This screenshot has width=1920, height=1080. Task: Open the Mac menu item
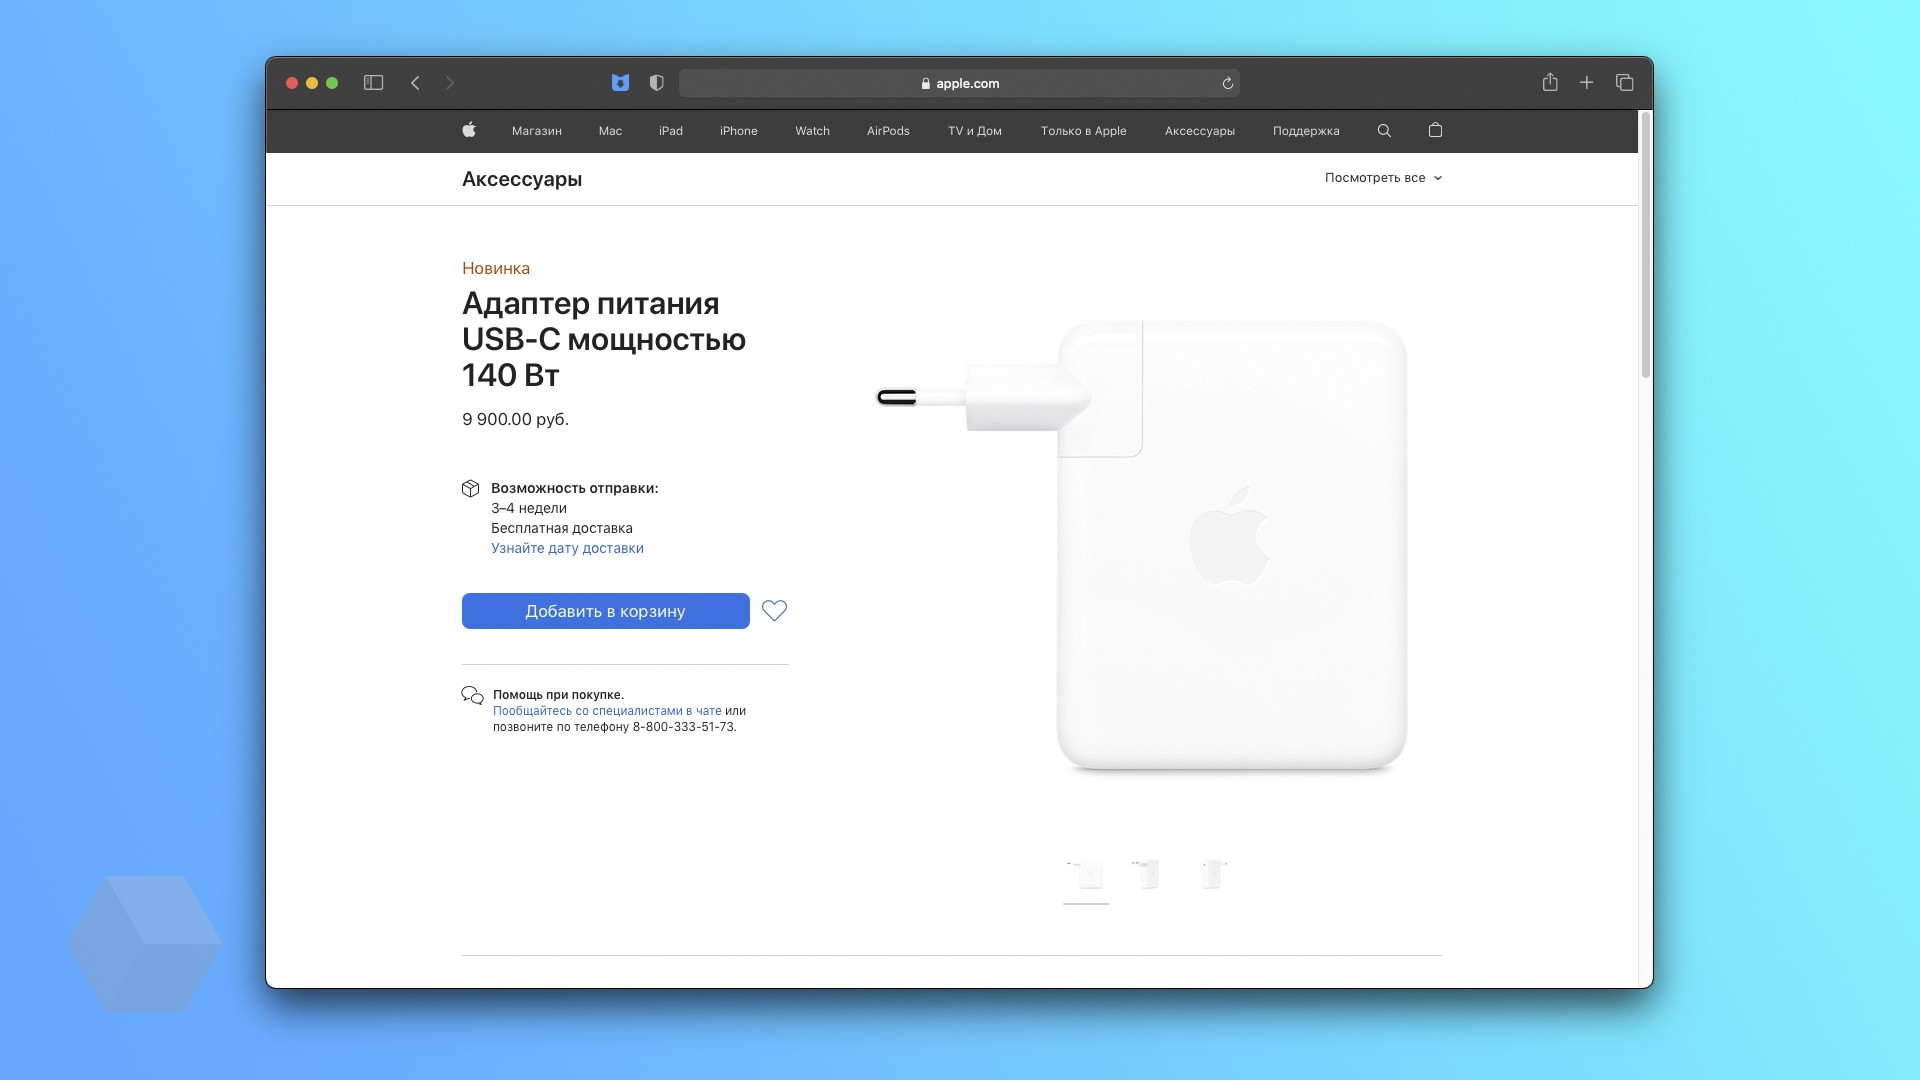tap(610, 131)
